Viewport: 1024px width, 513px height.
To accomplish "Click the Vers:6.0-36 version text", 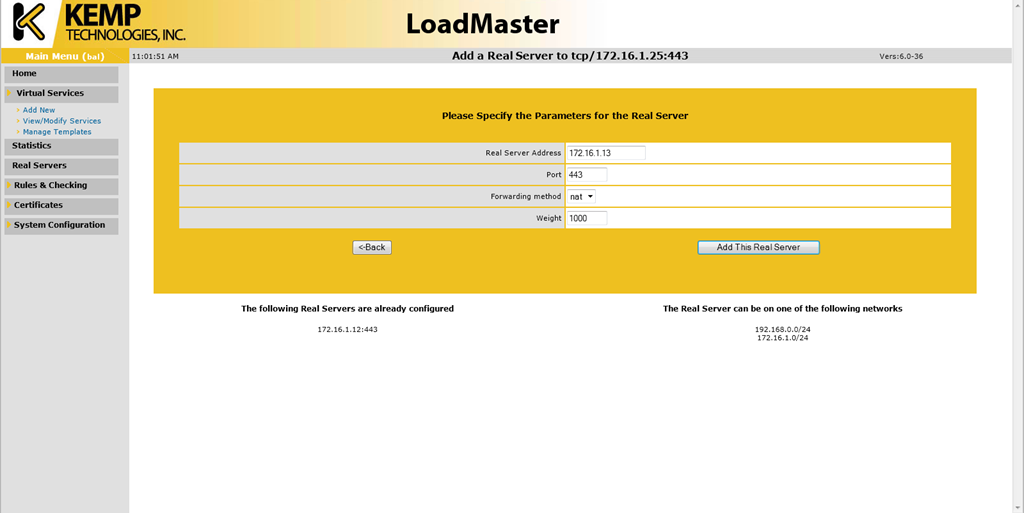I will tap(901, 57).
